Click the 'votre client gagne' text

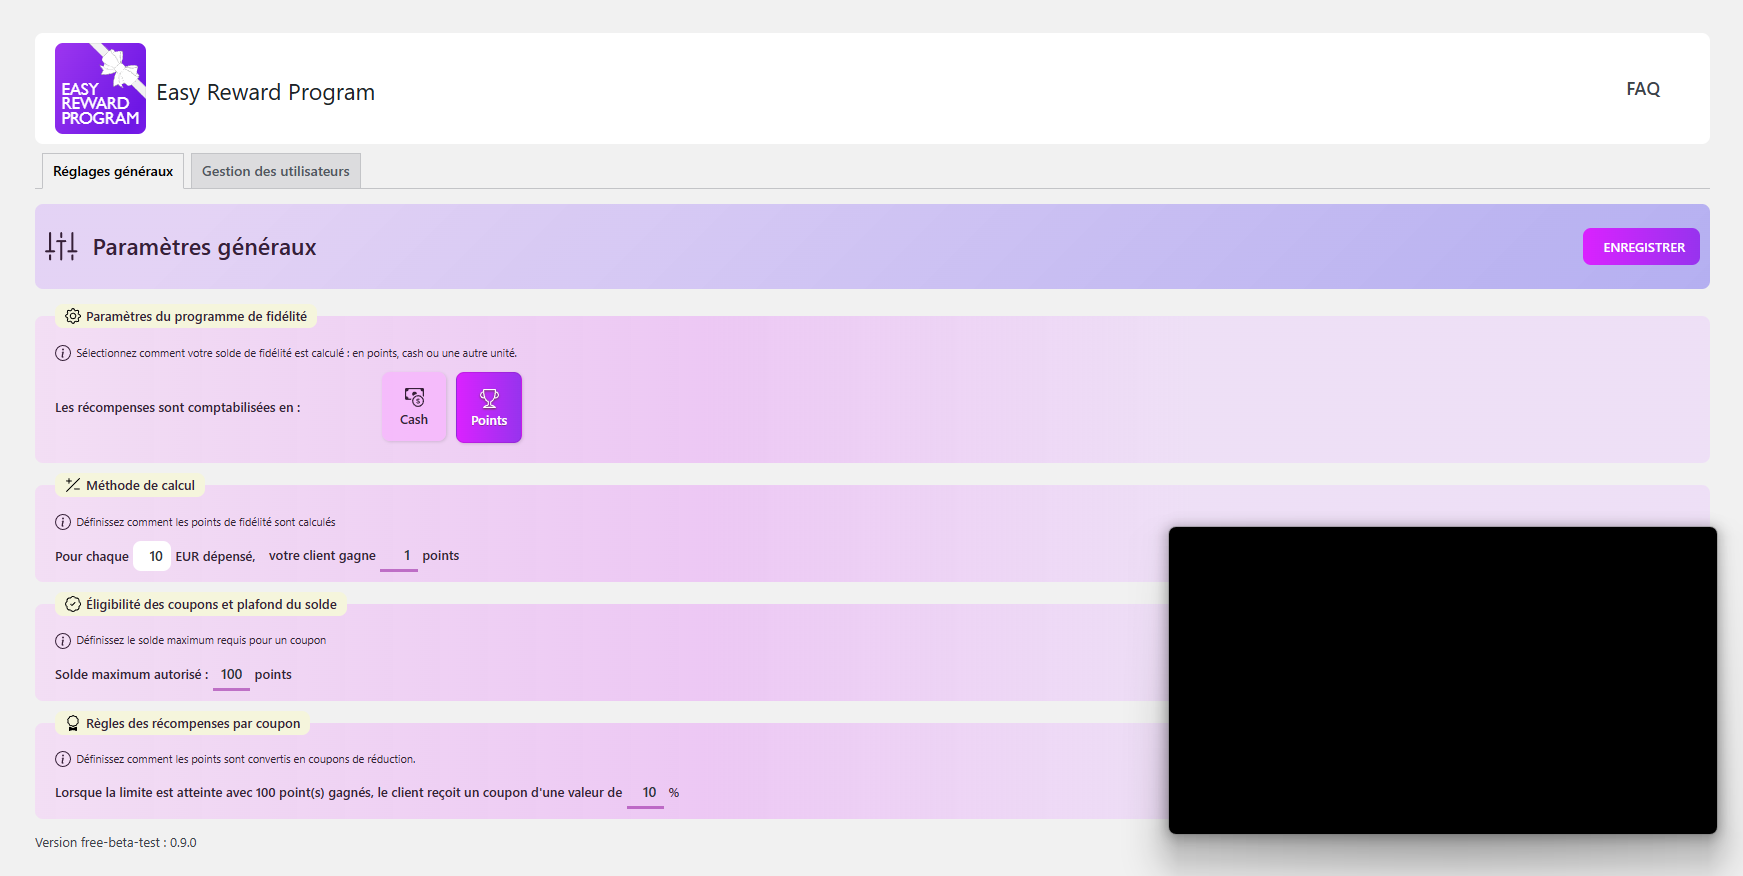(322, 556)
